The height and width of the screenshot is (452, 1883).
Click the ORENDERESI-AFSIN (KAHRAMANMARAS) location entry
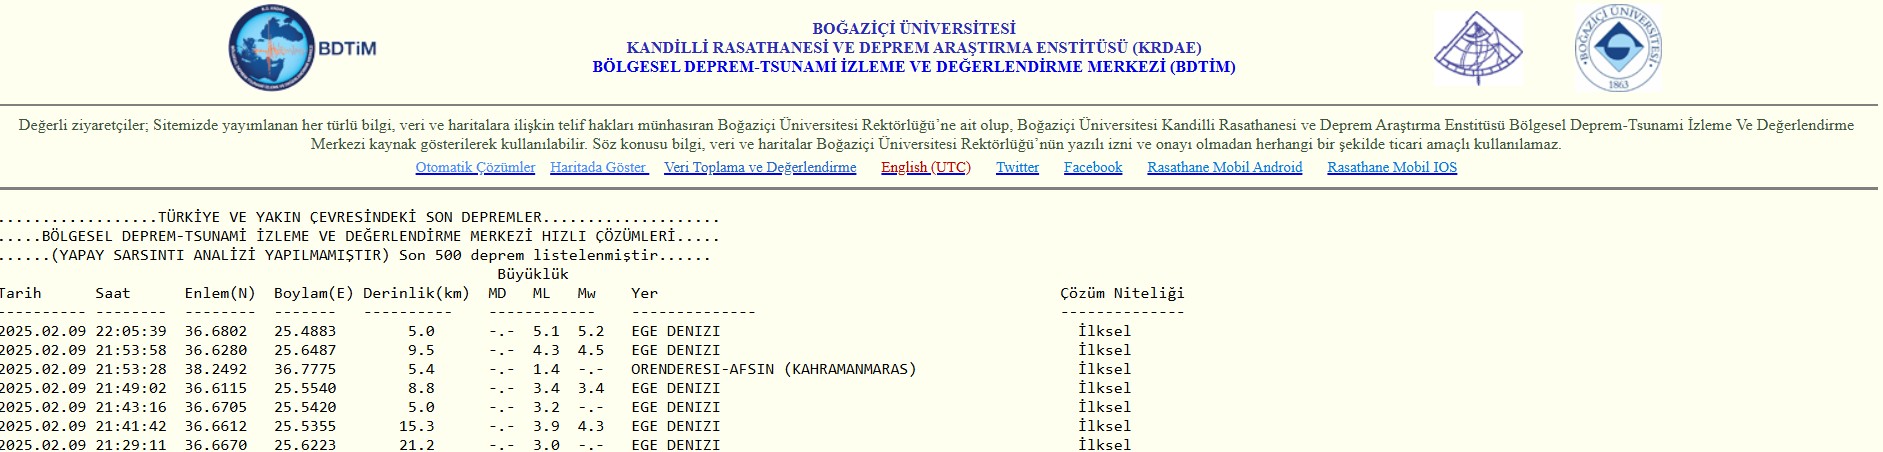click(773, 369)
